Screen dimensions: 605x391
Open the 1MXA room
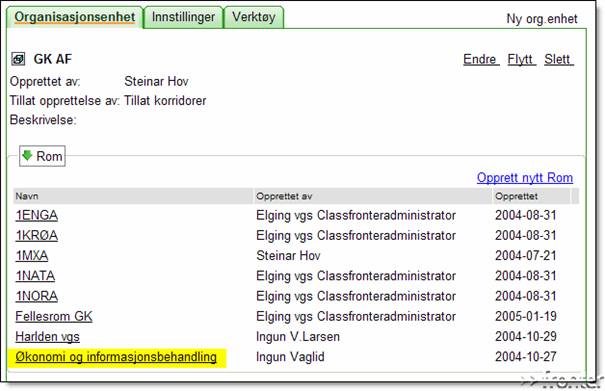click(32, 255)
